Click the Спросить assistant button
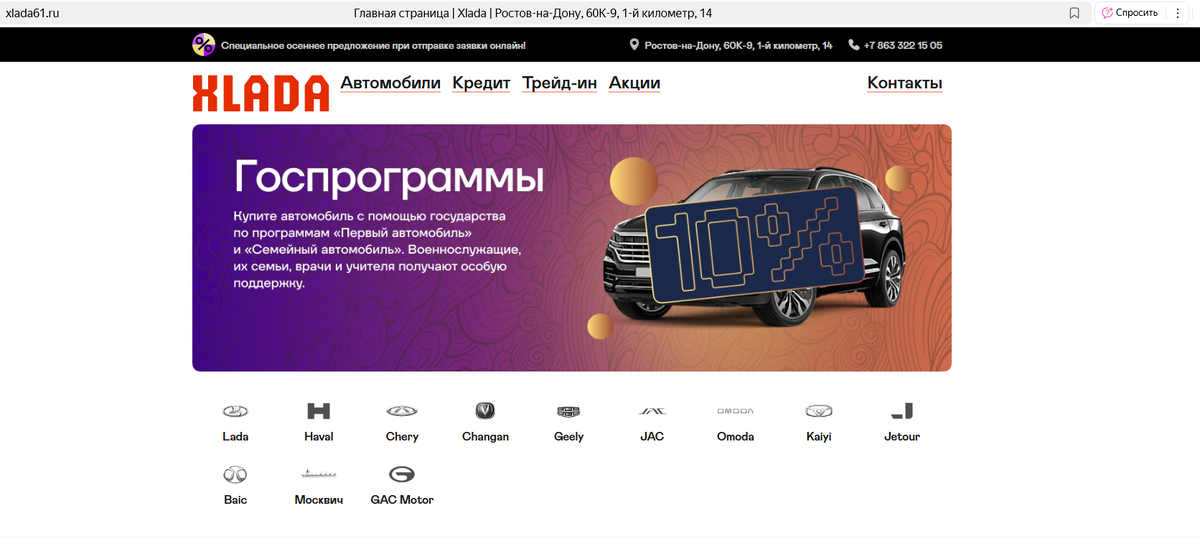1200x549 pixels. click(1131, 13)
